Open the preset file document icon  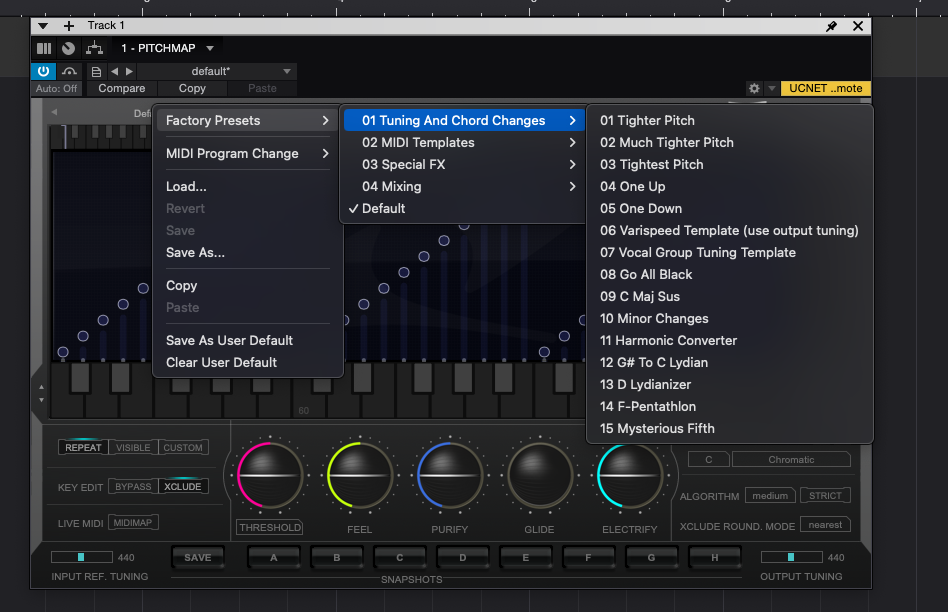coord(96,71)
